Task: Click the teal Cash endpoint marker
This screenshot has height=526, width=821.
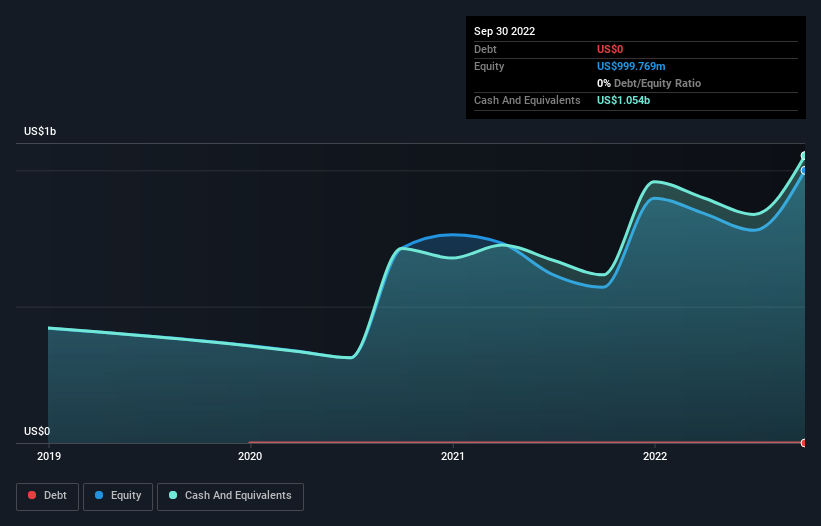Action: click(804, 155)
